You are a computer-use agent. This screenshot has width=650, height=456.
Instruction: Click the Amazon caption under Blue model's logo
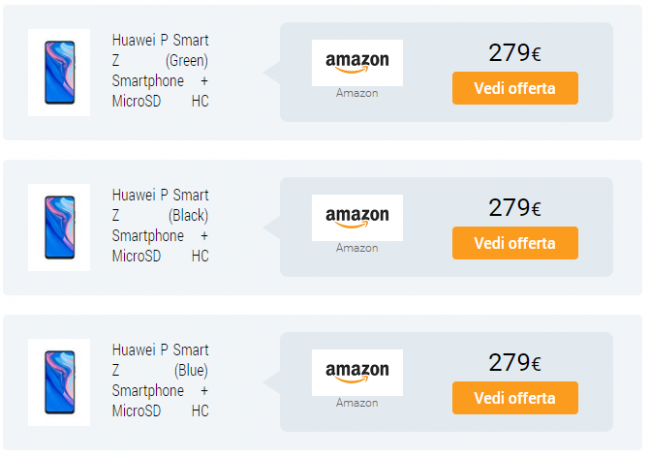click(357, 403)
